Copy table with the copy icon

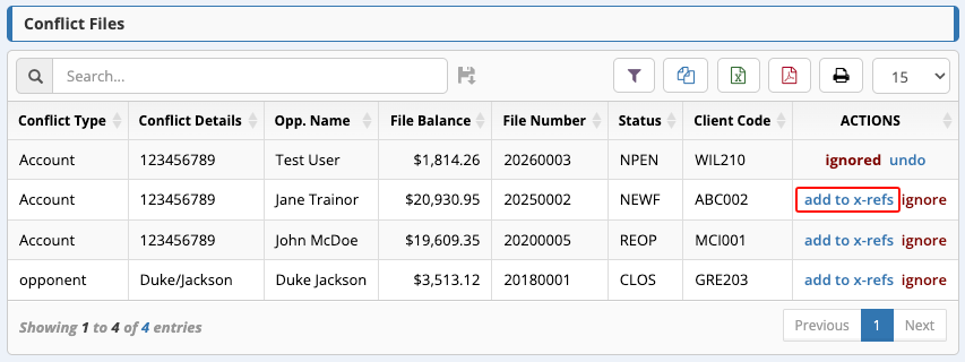pos(686,76)
